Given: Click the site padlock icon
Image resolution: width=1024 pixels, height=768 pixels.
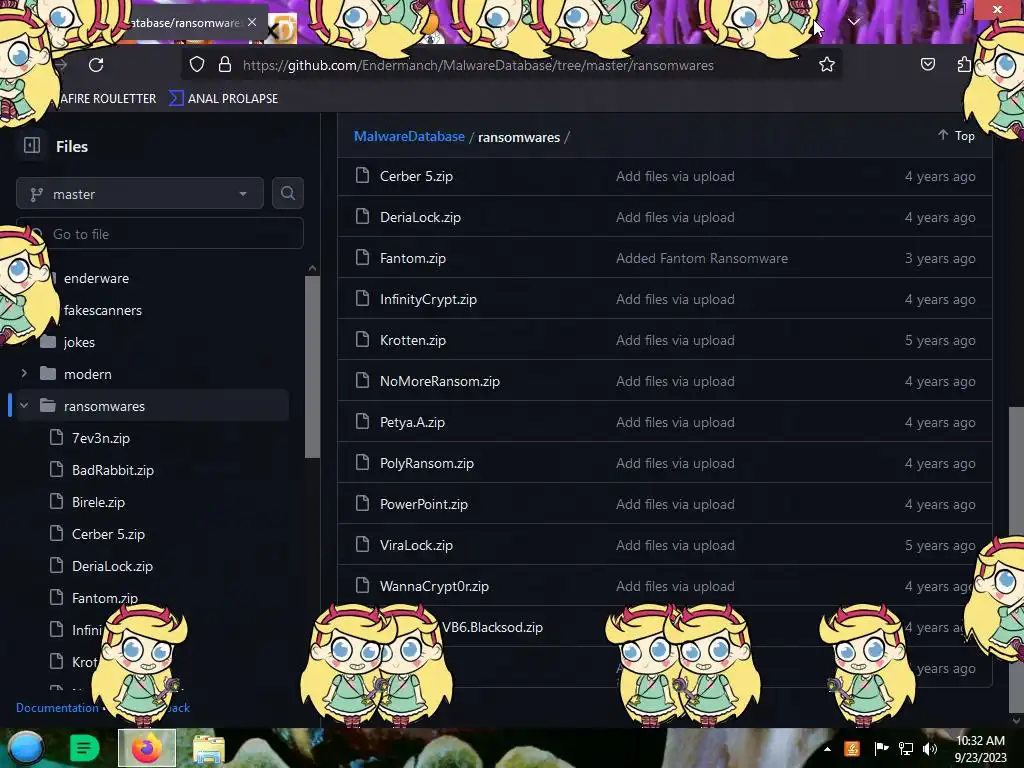Looking at the screenshot, I should pyautogui.click(x=225, y=64).
